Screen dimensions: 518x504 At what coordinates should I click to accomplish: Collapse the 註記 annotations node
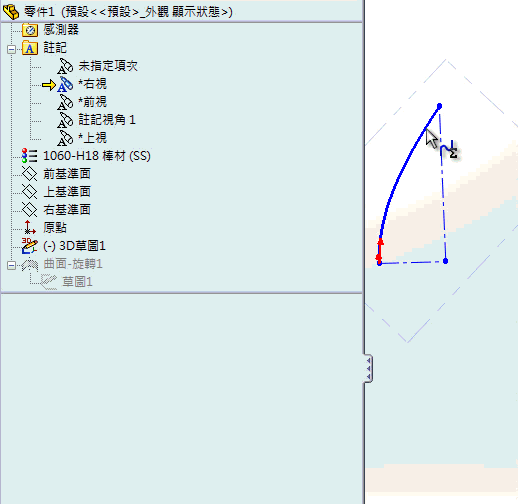(11, 49)
